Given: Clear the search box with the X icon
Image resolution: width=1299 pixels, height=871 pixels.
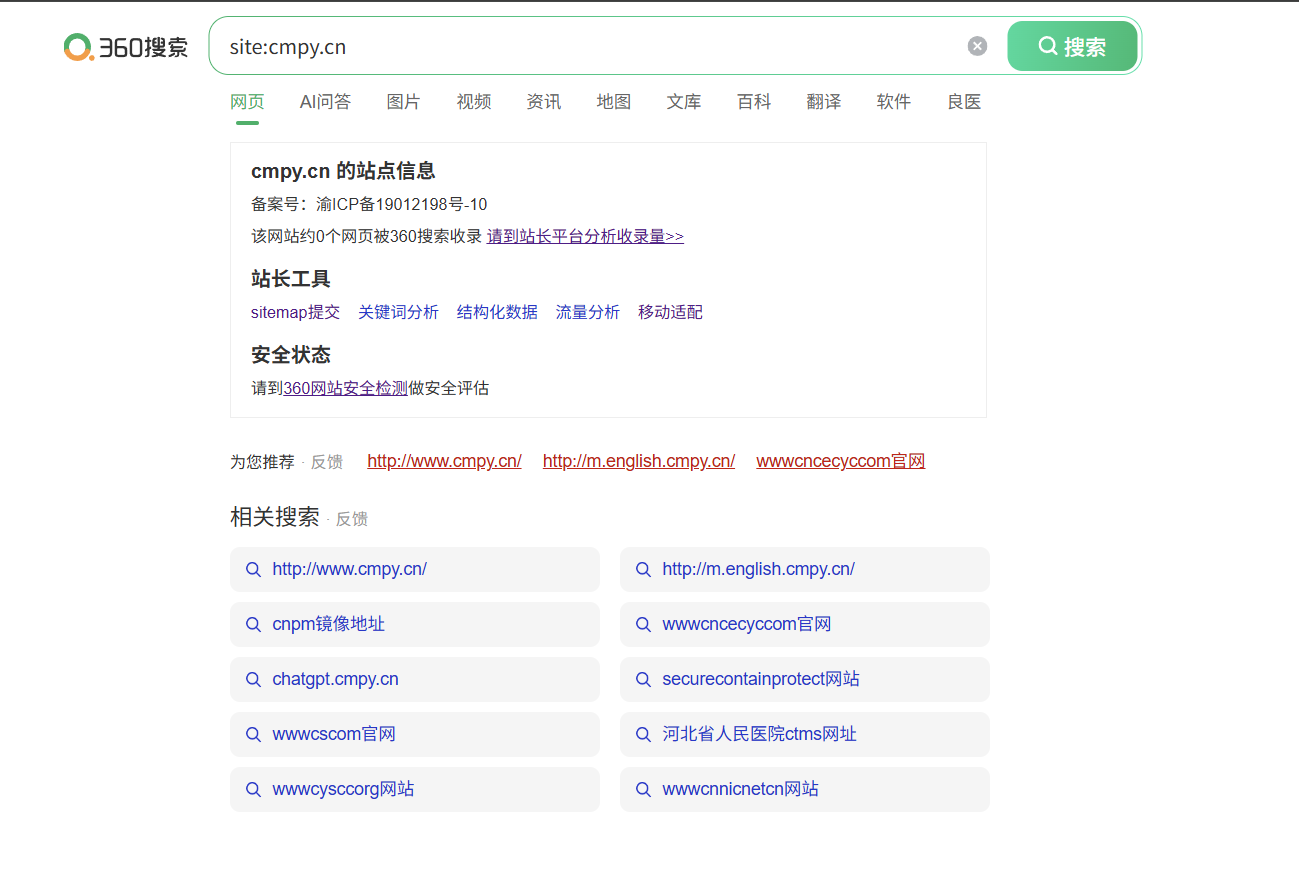Looking at the screenshot, I should pos(977,46).
